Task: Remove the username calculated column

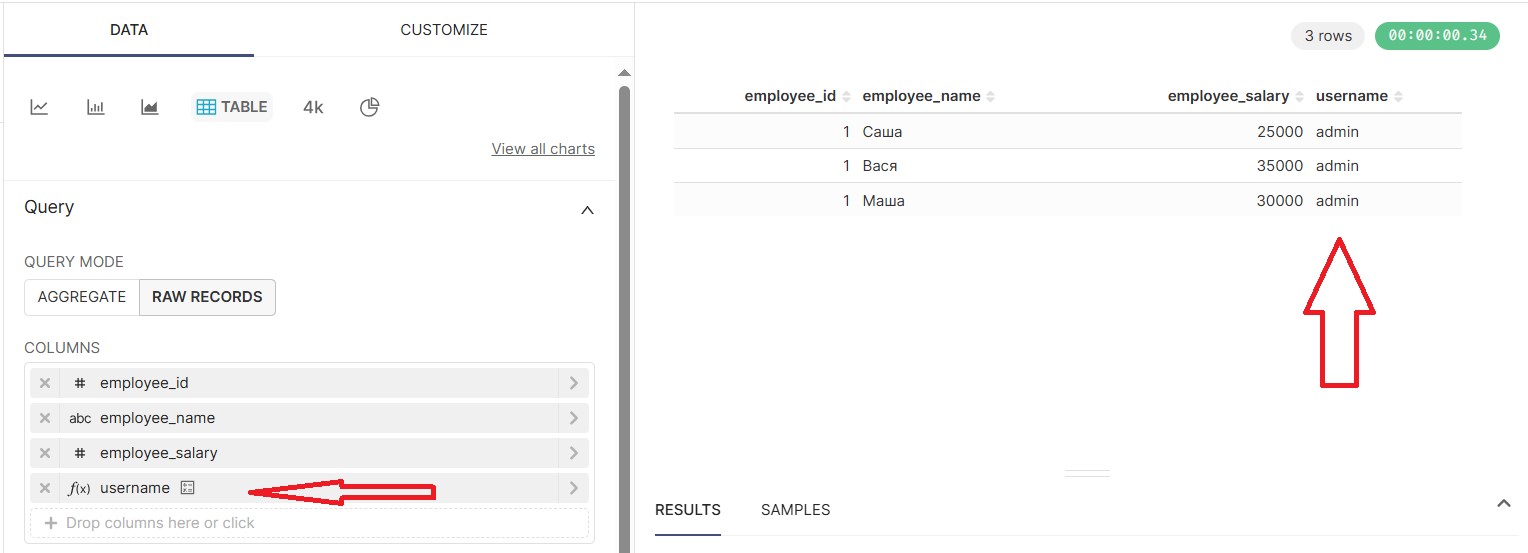Action: point(44,488)
